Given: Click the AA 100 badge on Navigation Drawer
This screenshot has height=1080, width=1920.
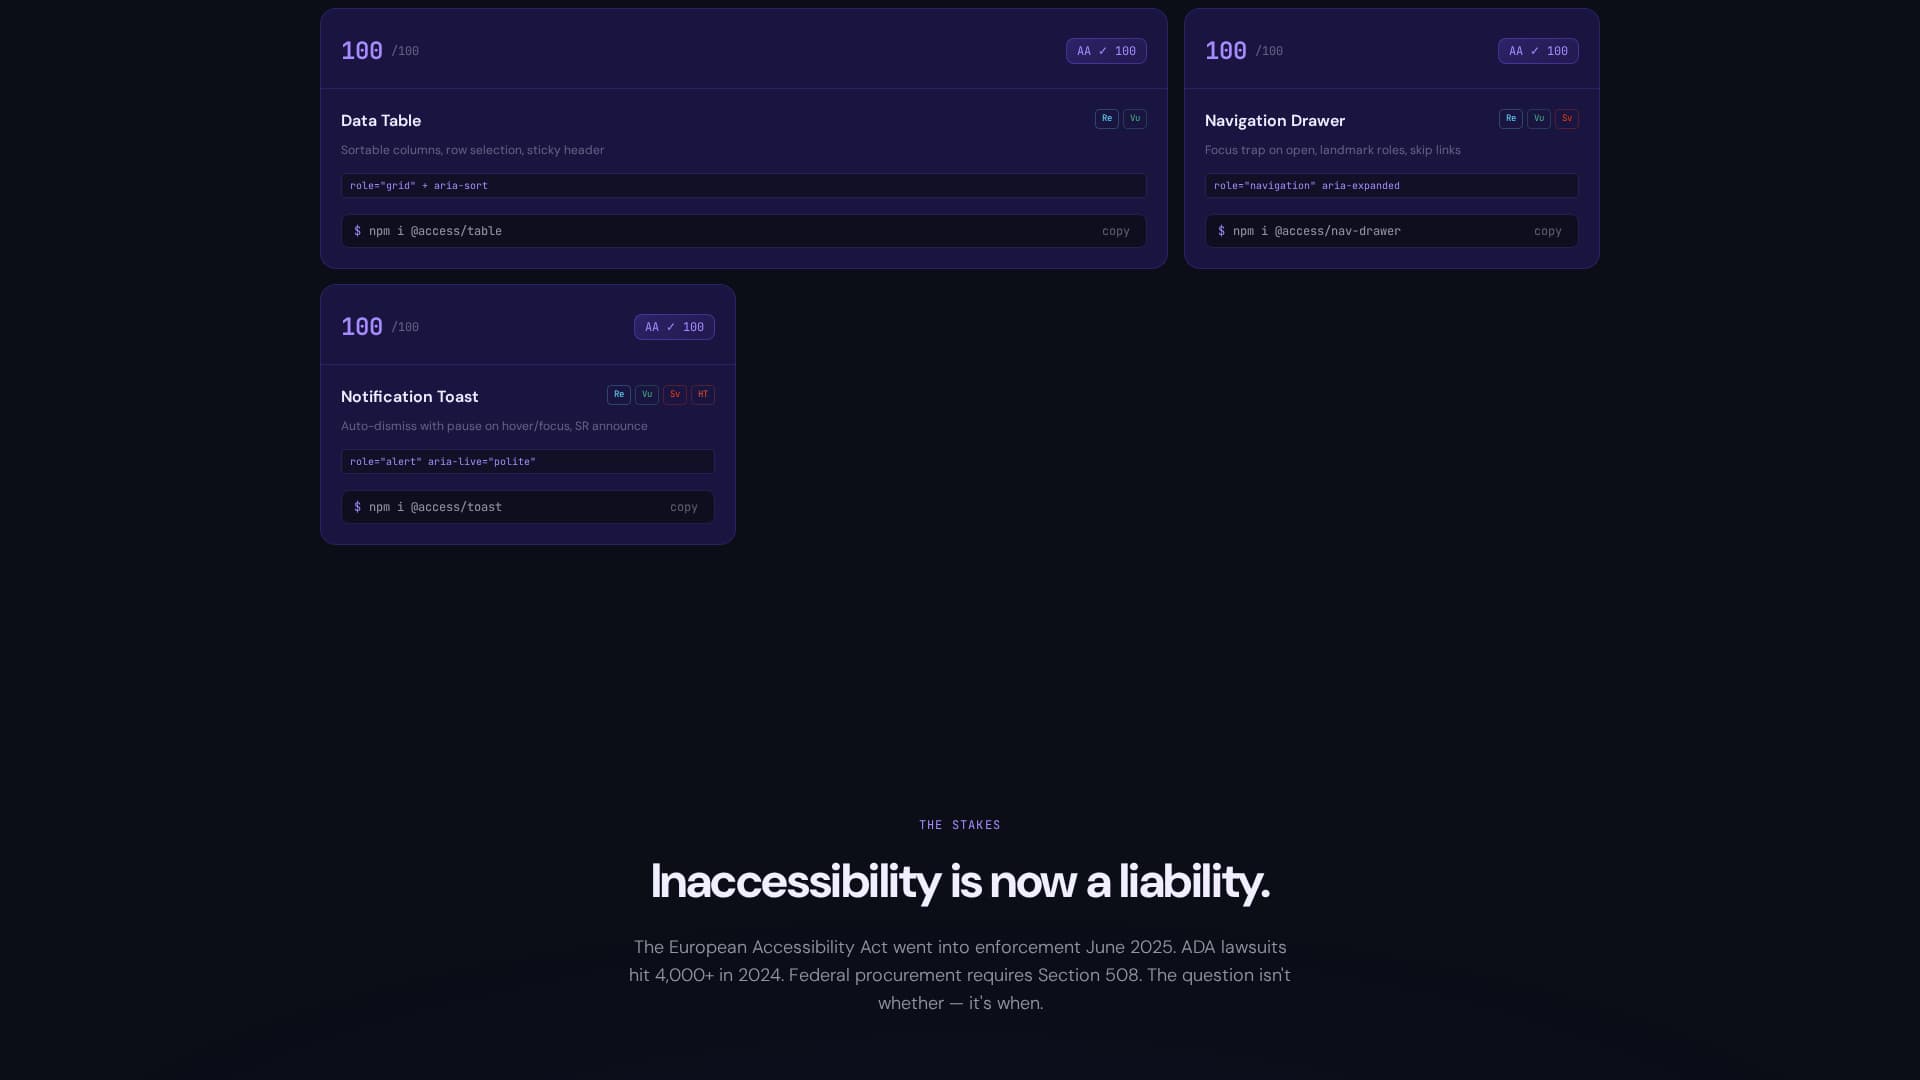Looking at the screenshot, I should tap(1537, 51).
